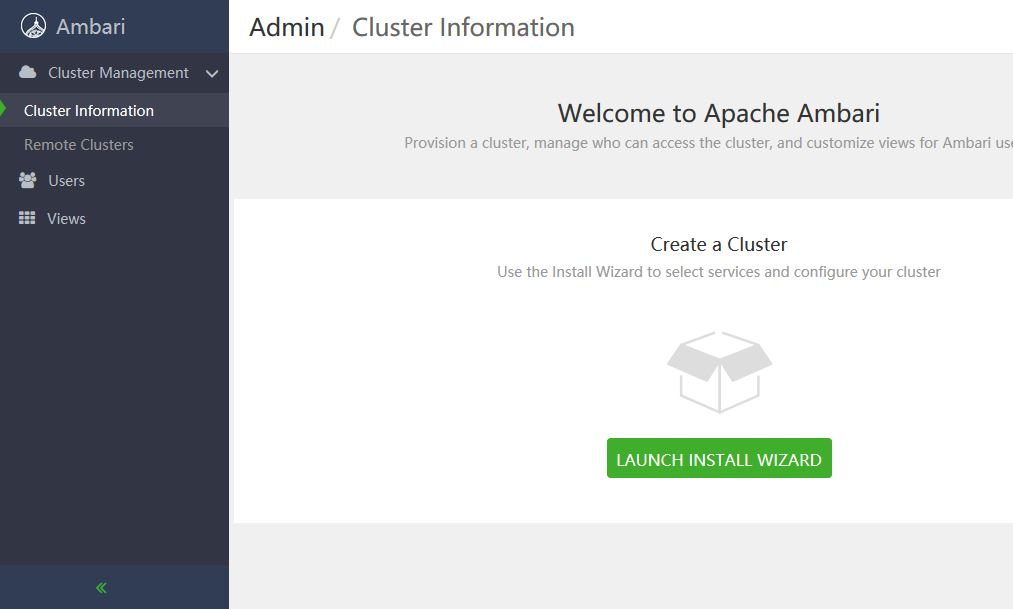The image size is (1013, 609).
Task: Click the Cluster Information breadcrumb title
Action: tap(463, 27)
